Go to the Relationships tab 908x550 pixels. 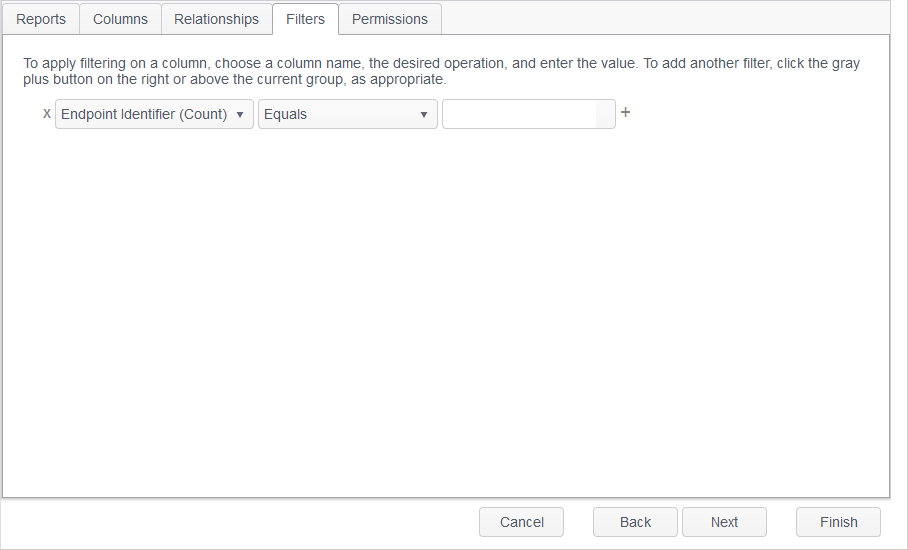click(x=216, y=19)
